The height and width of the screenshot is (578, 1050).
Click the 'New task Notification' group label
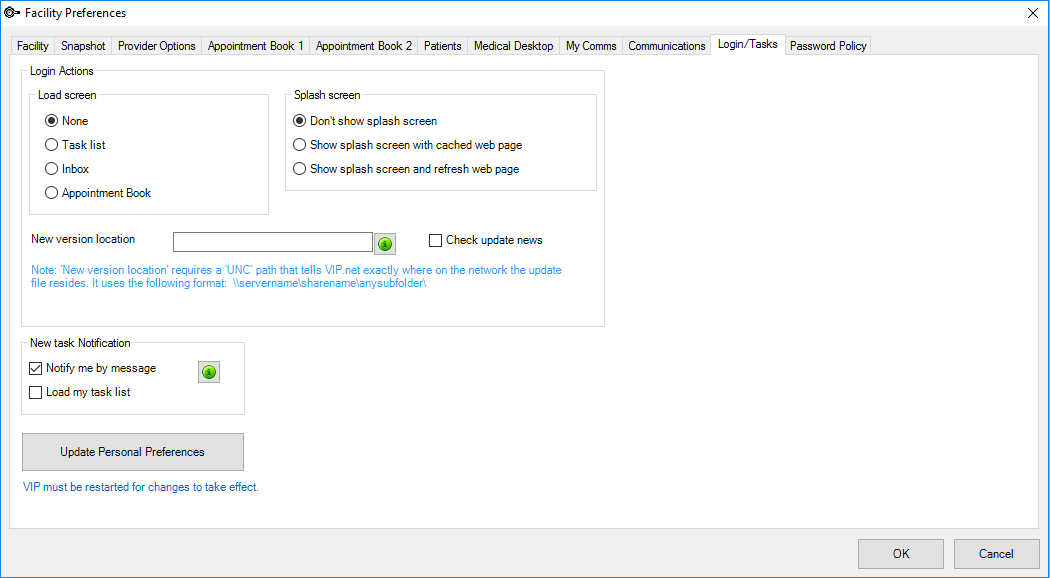pyautogui.click(x=80, y=343)
